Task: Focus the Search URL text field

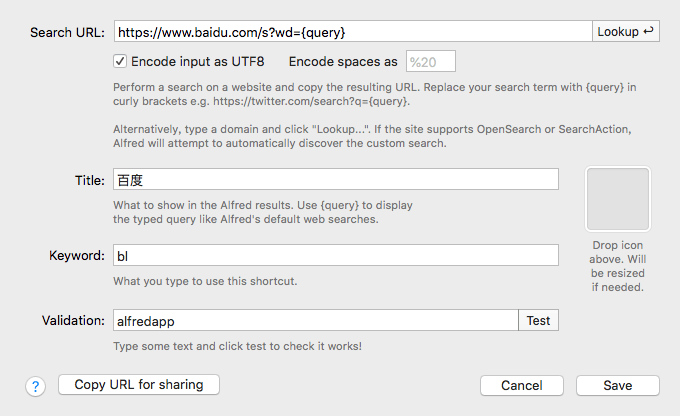Action: point(353,32)
